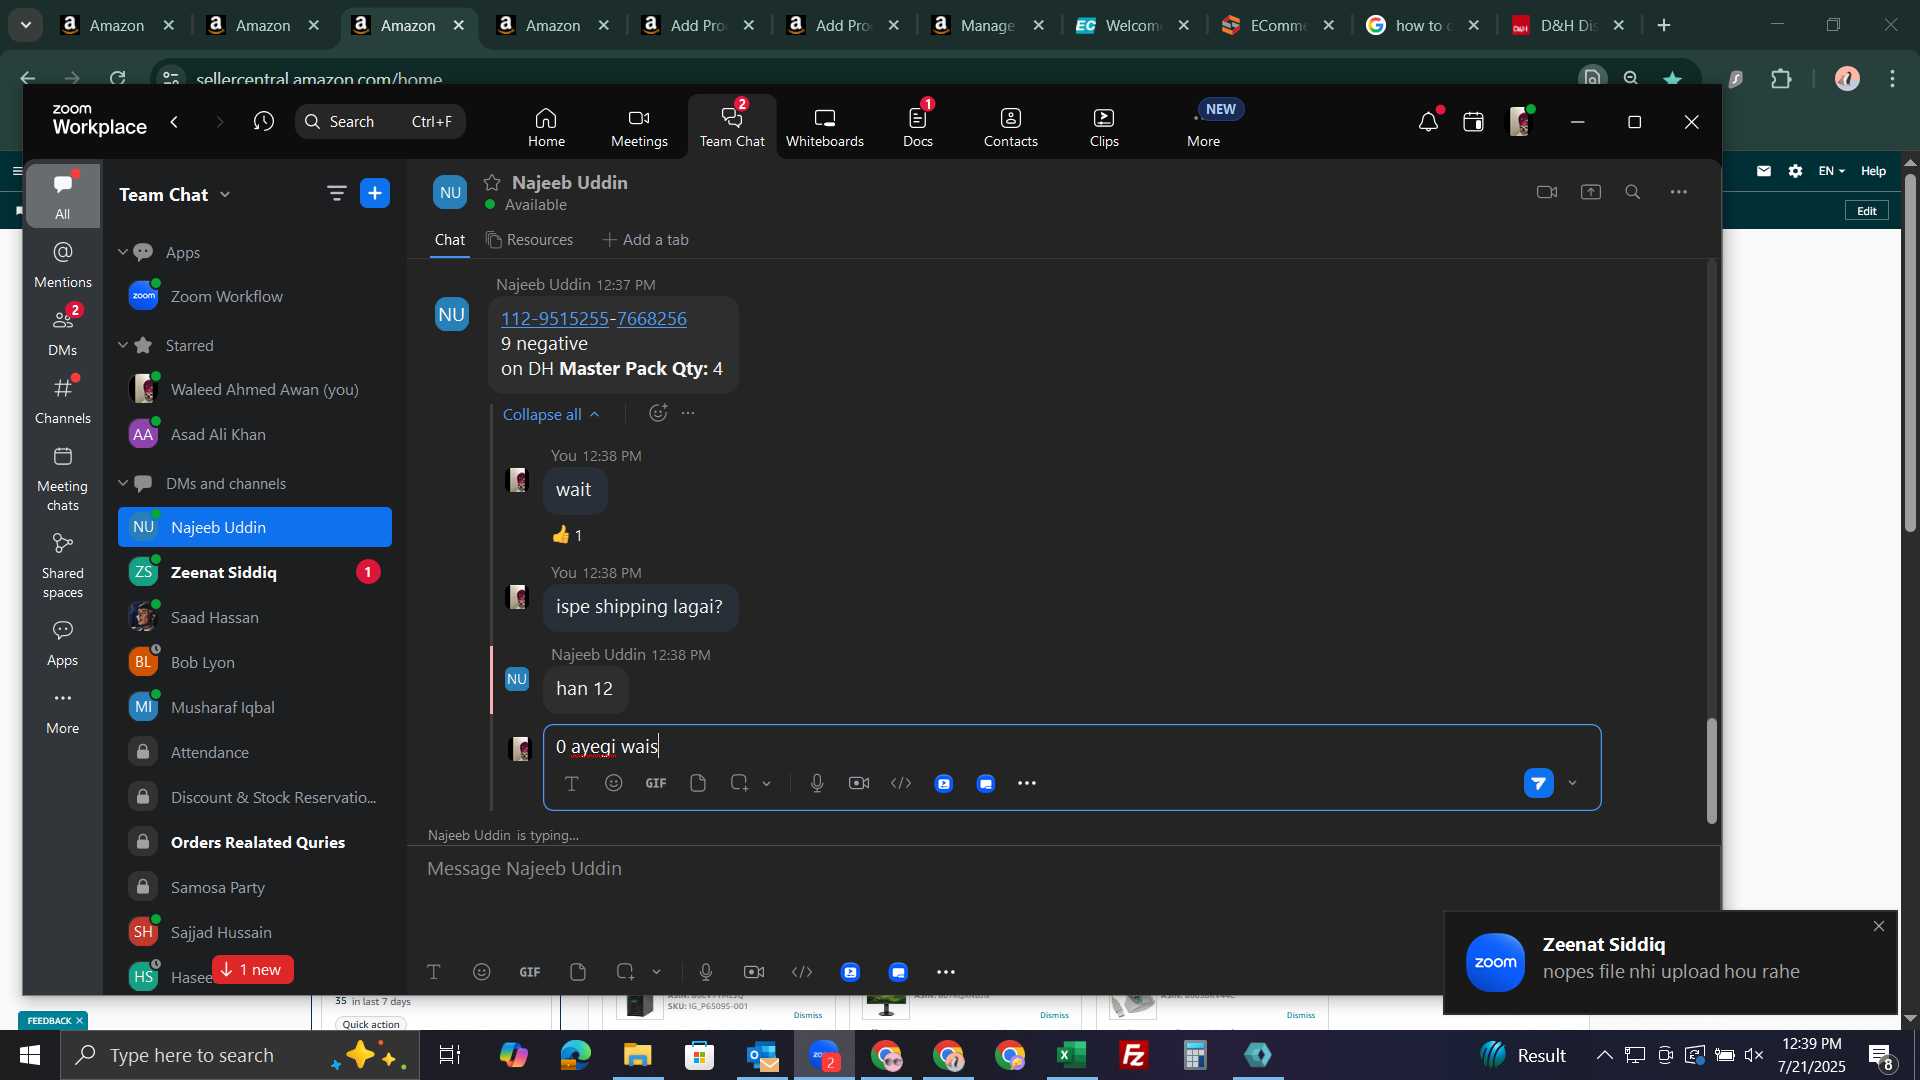The image size is (1920, 1080).
Task: Open Docs tab in Zoom
Action: (x=917, y=127)
